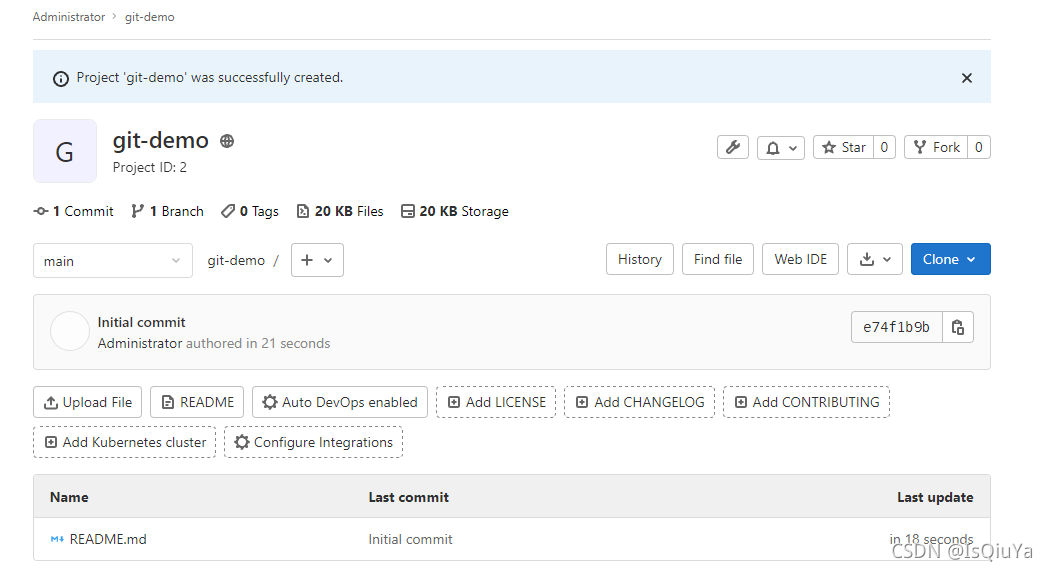Viewport: 1048px width, 572px height.
Task: Open the notification bell dropdown
Action: tap(781, 147)
